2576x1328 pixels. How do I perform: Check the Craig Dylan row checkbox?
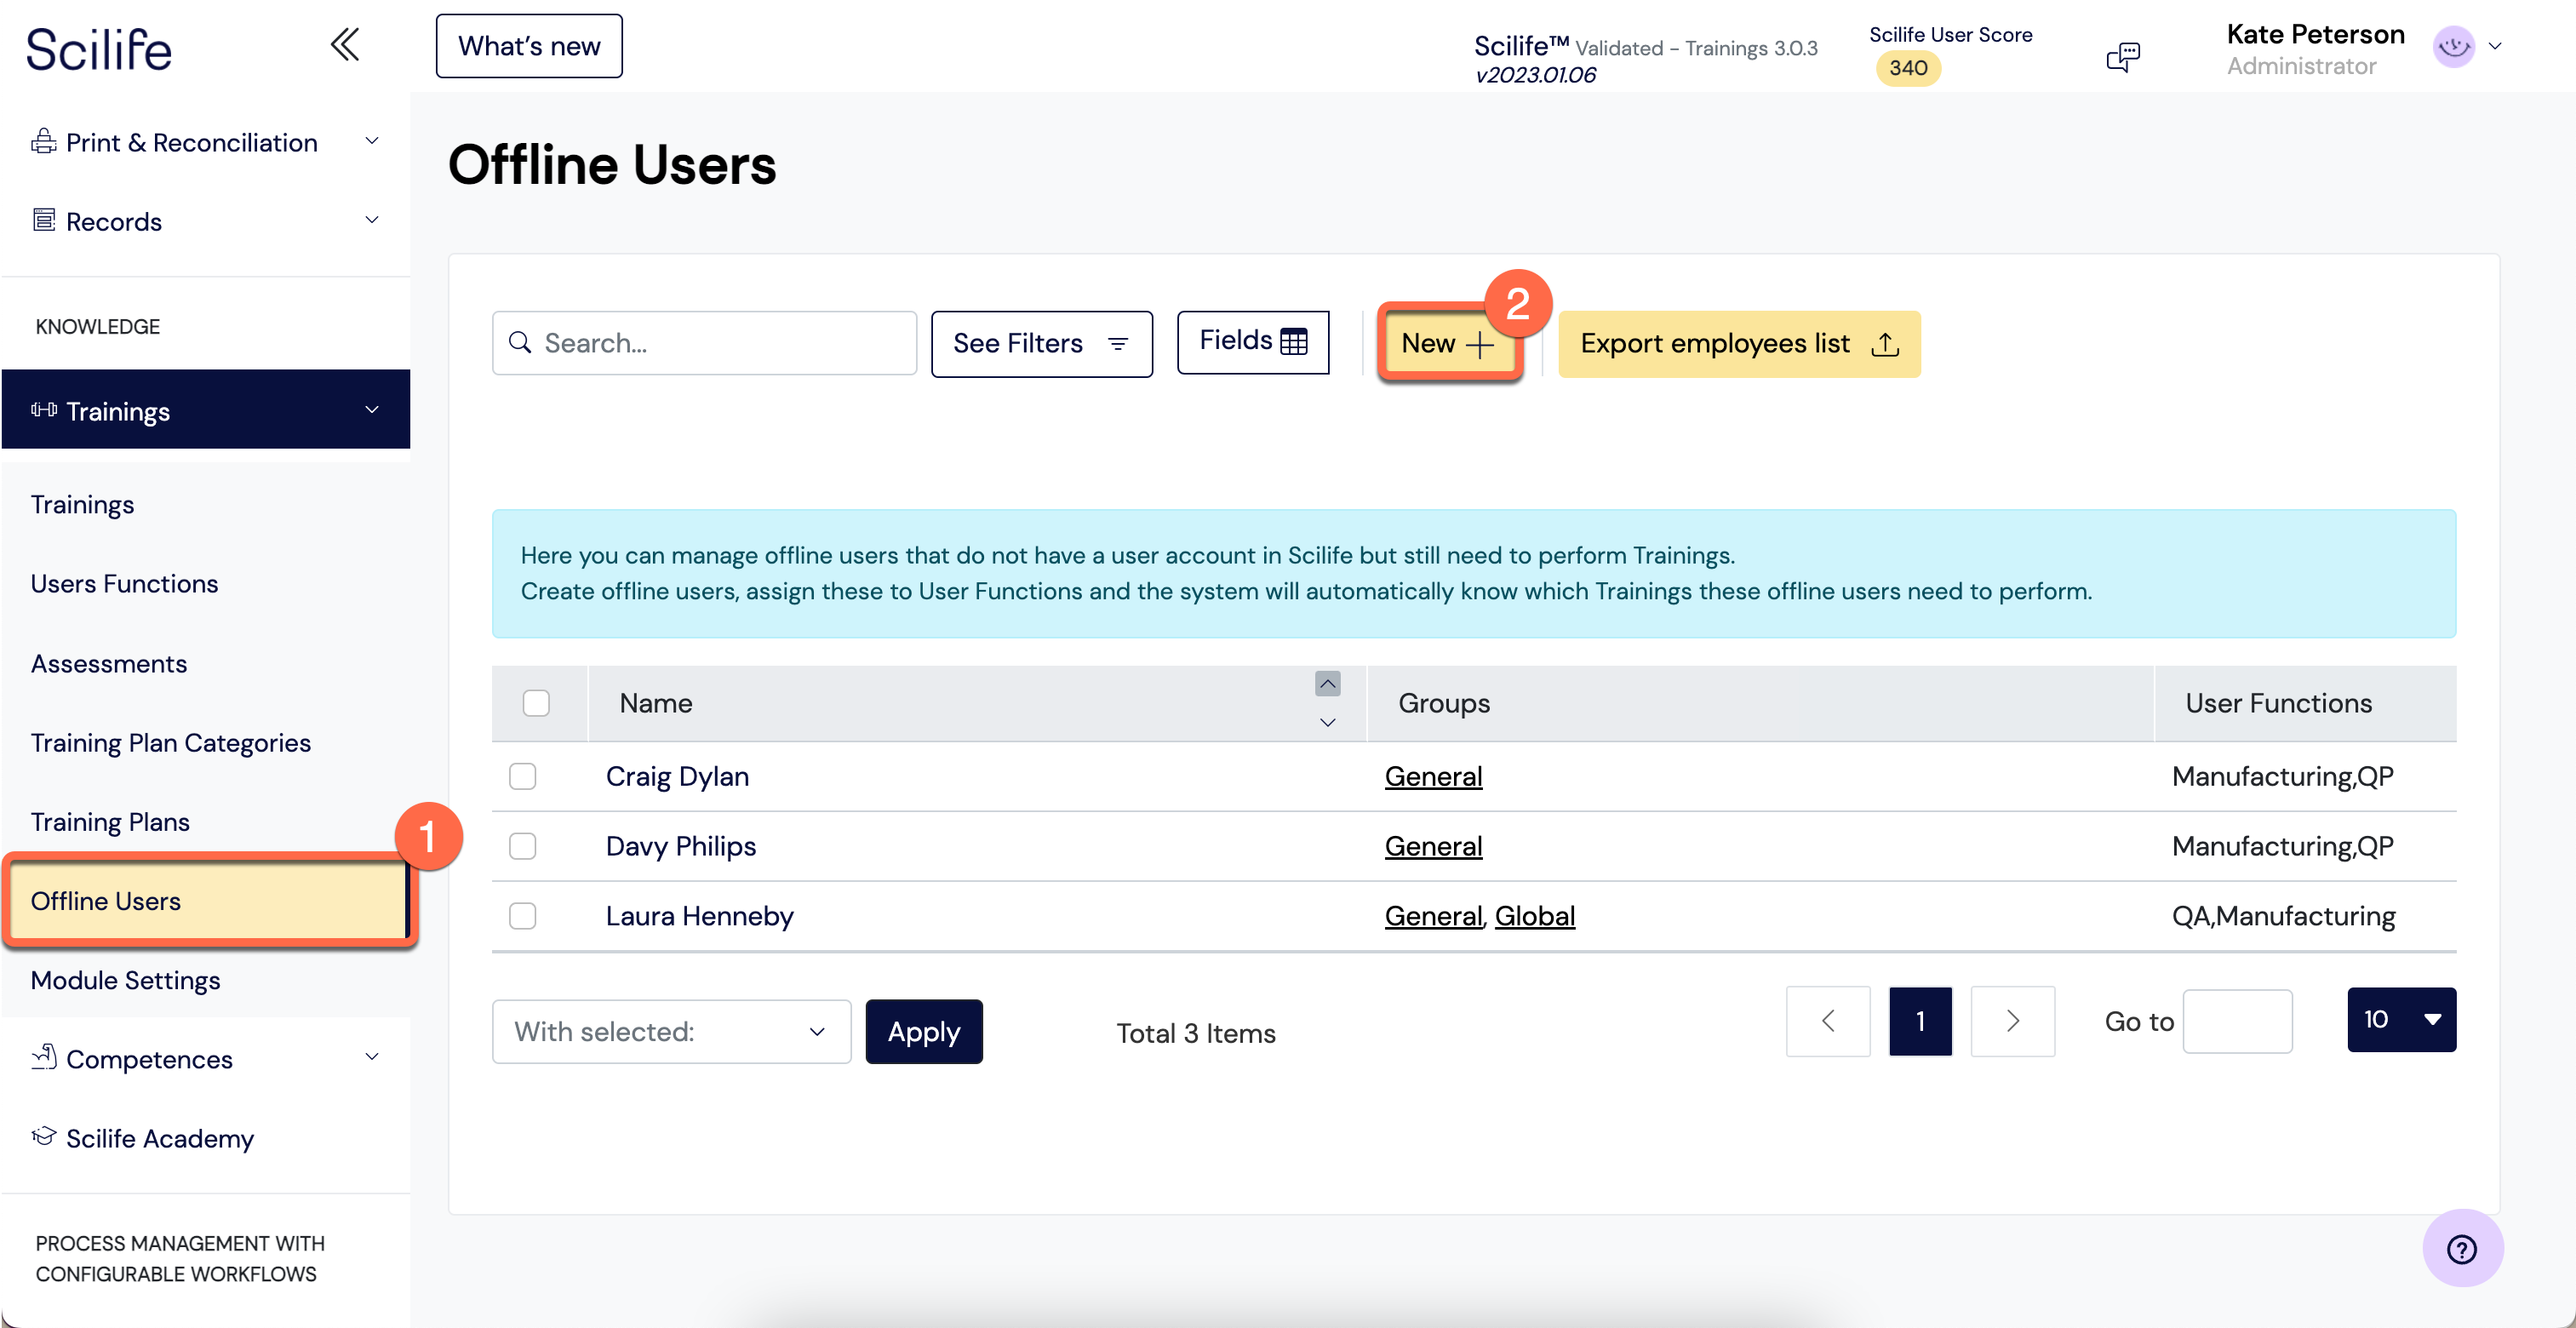[x=522, y=776]
